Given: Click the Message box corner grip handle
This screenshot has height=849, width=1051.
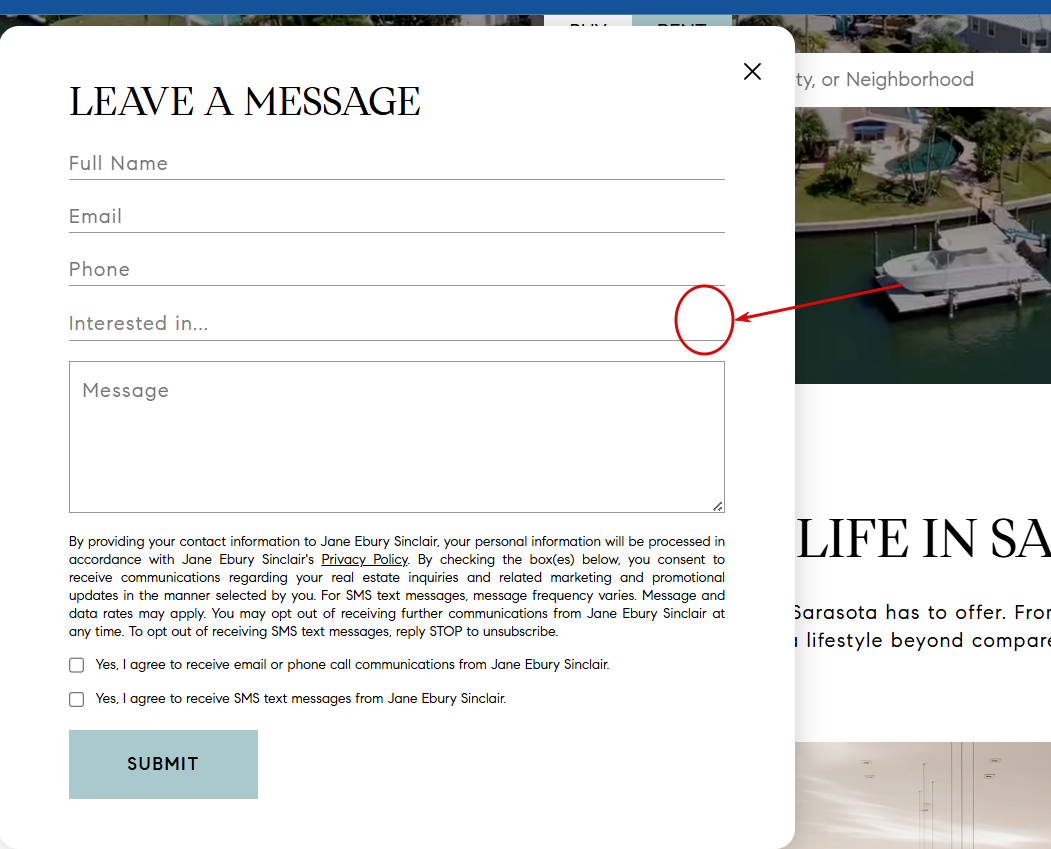Looking at the screenshot, I should [x=717, y=507].
